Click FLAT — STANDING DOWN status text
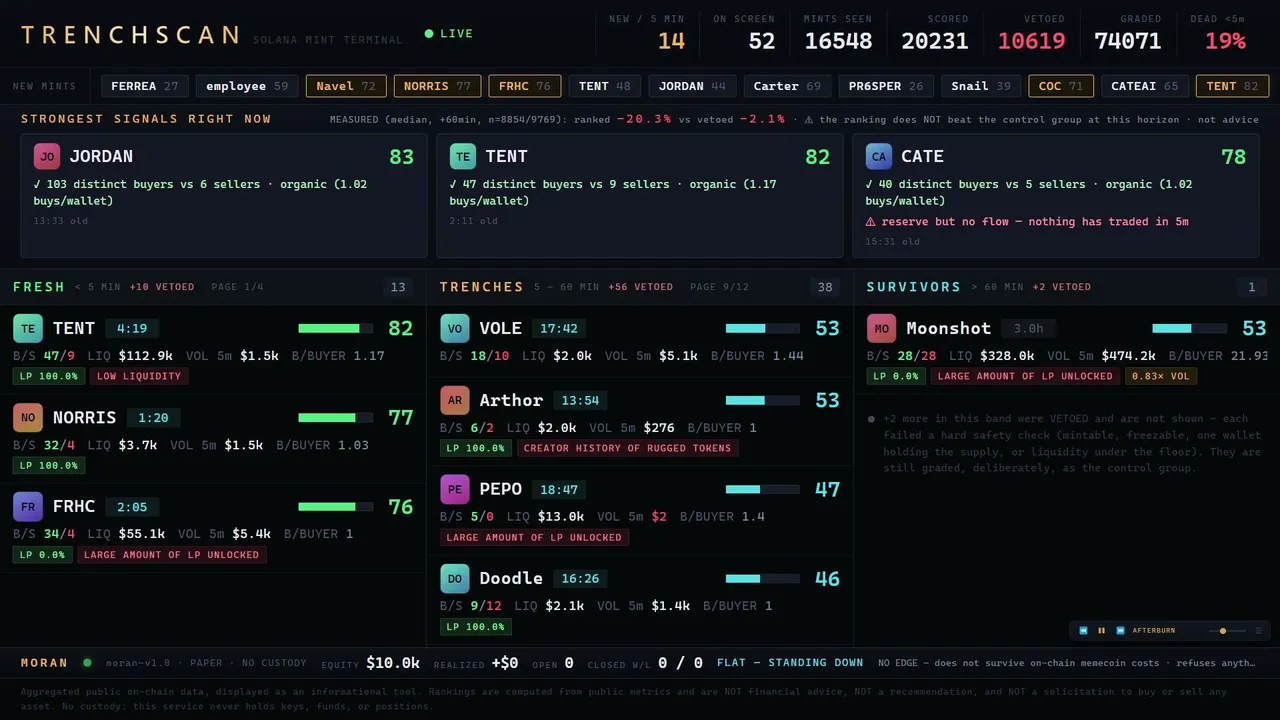Viewport: 1280px width, 720px height. [790, 662]
